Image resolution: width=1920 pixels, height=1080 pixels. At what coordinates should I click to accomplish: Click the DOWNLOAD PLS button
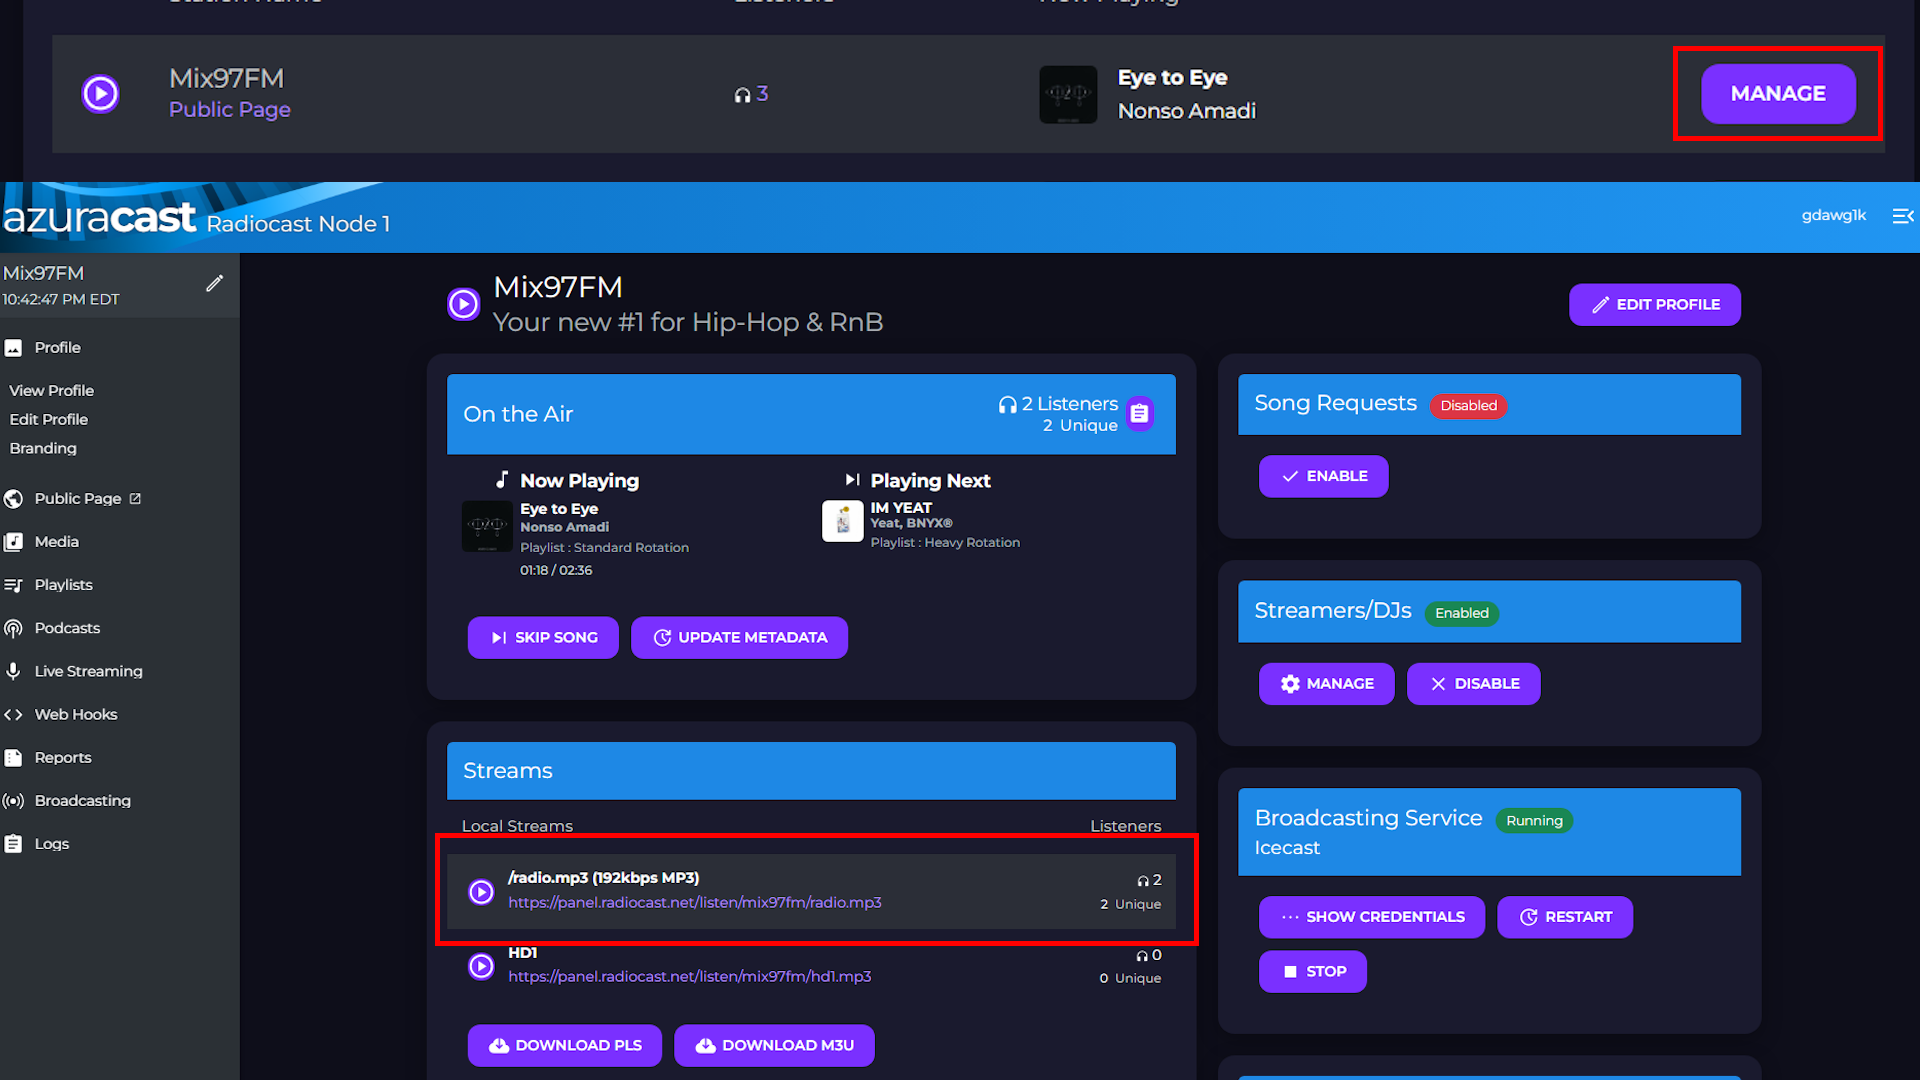click(565, 1046)
